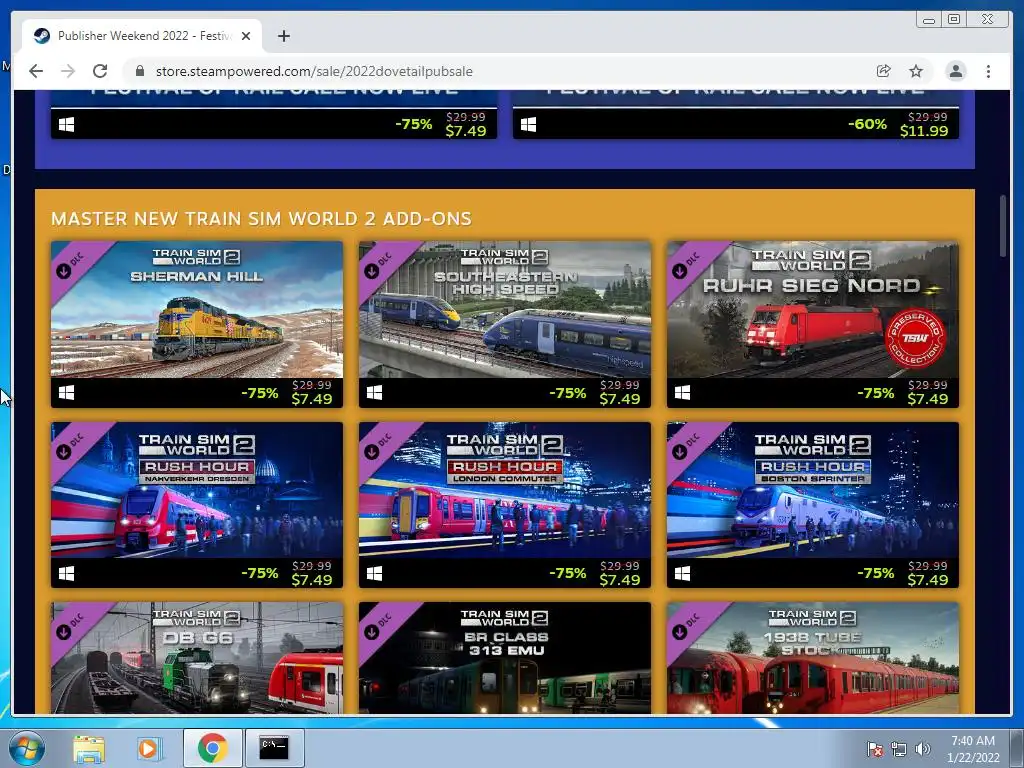Go back with the browser back arrow
The height and width of the screenshot is (768, 1024).
pyautogui.click(x=36, y=71)
